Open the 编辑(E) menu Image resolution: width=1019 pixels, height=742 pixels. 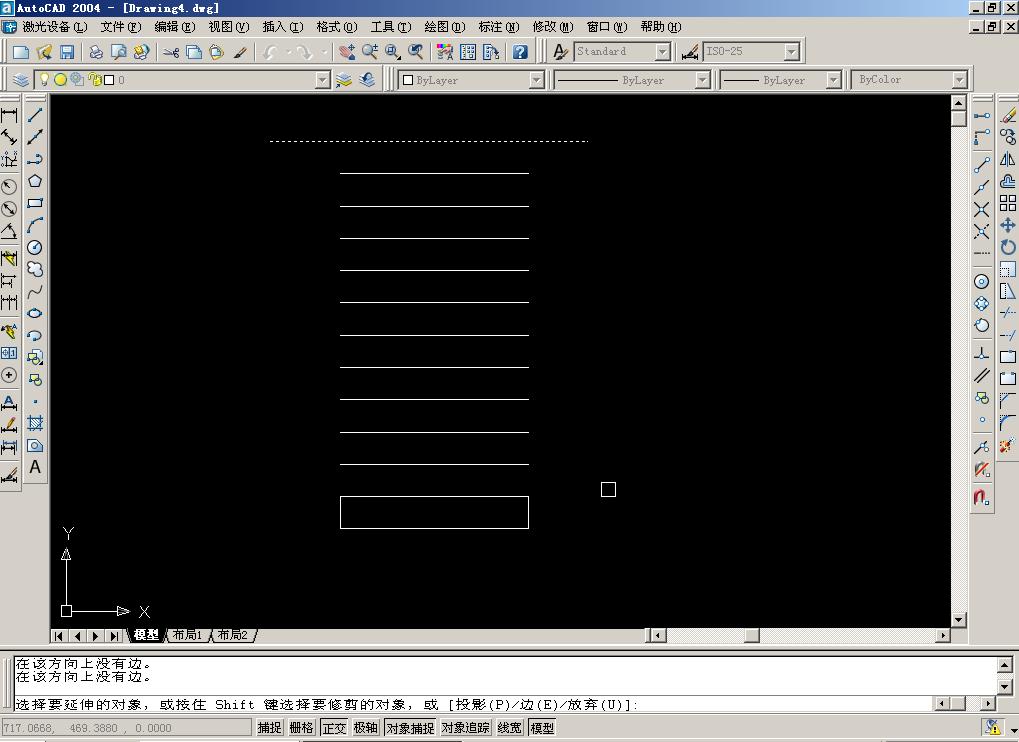[175, 27]
